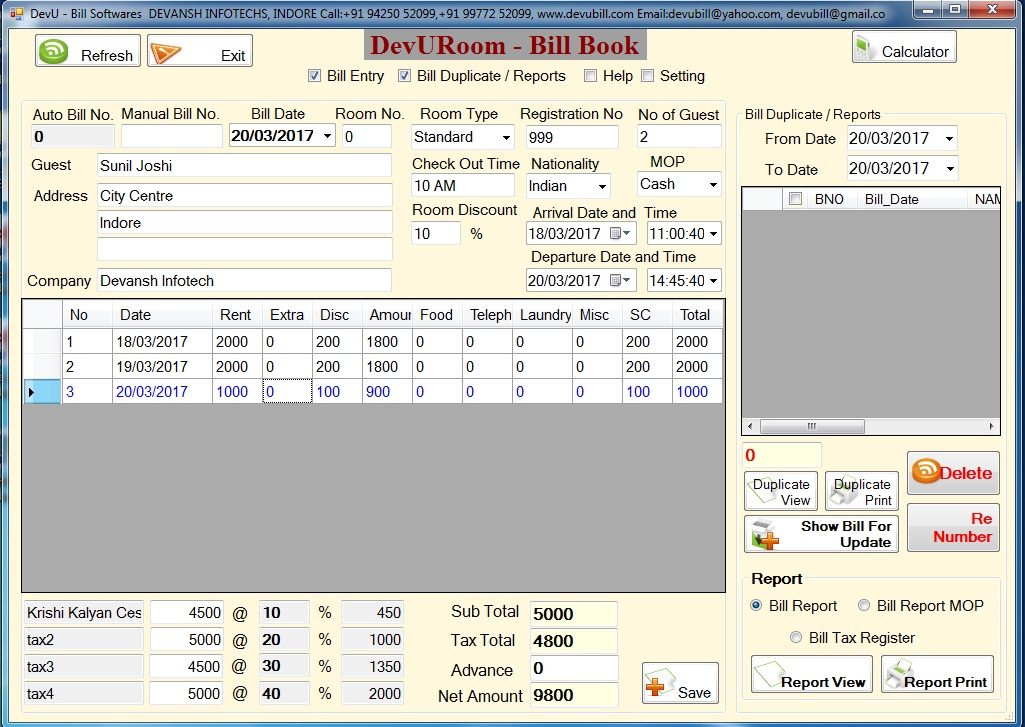Viewport: 1025px width, 727px height.
Task: Click the Save bill icon button
Action: pos(680,684)
